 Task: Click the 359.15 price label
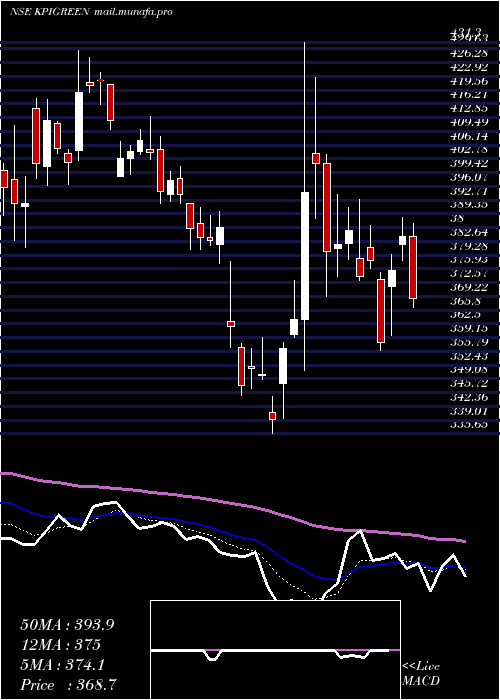point(469,328)
